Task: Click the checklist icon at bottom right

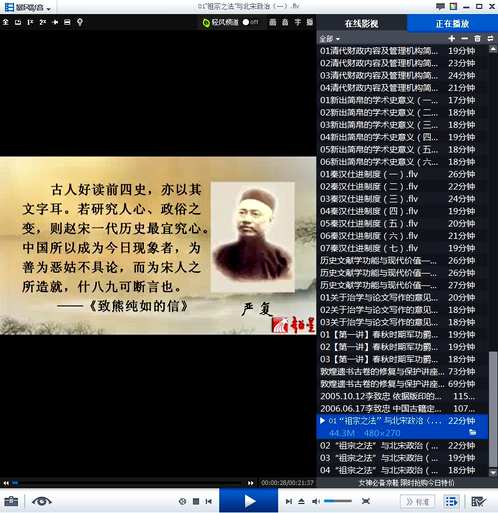Action: tap(479, 501)
